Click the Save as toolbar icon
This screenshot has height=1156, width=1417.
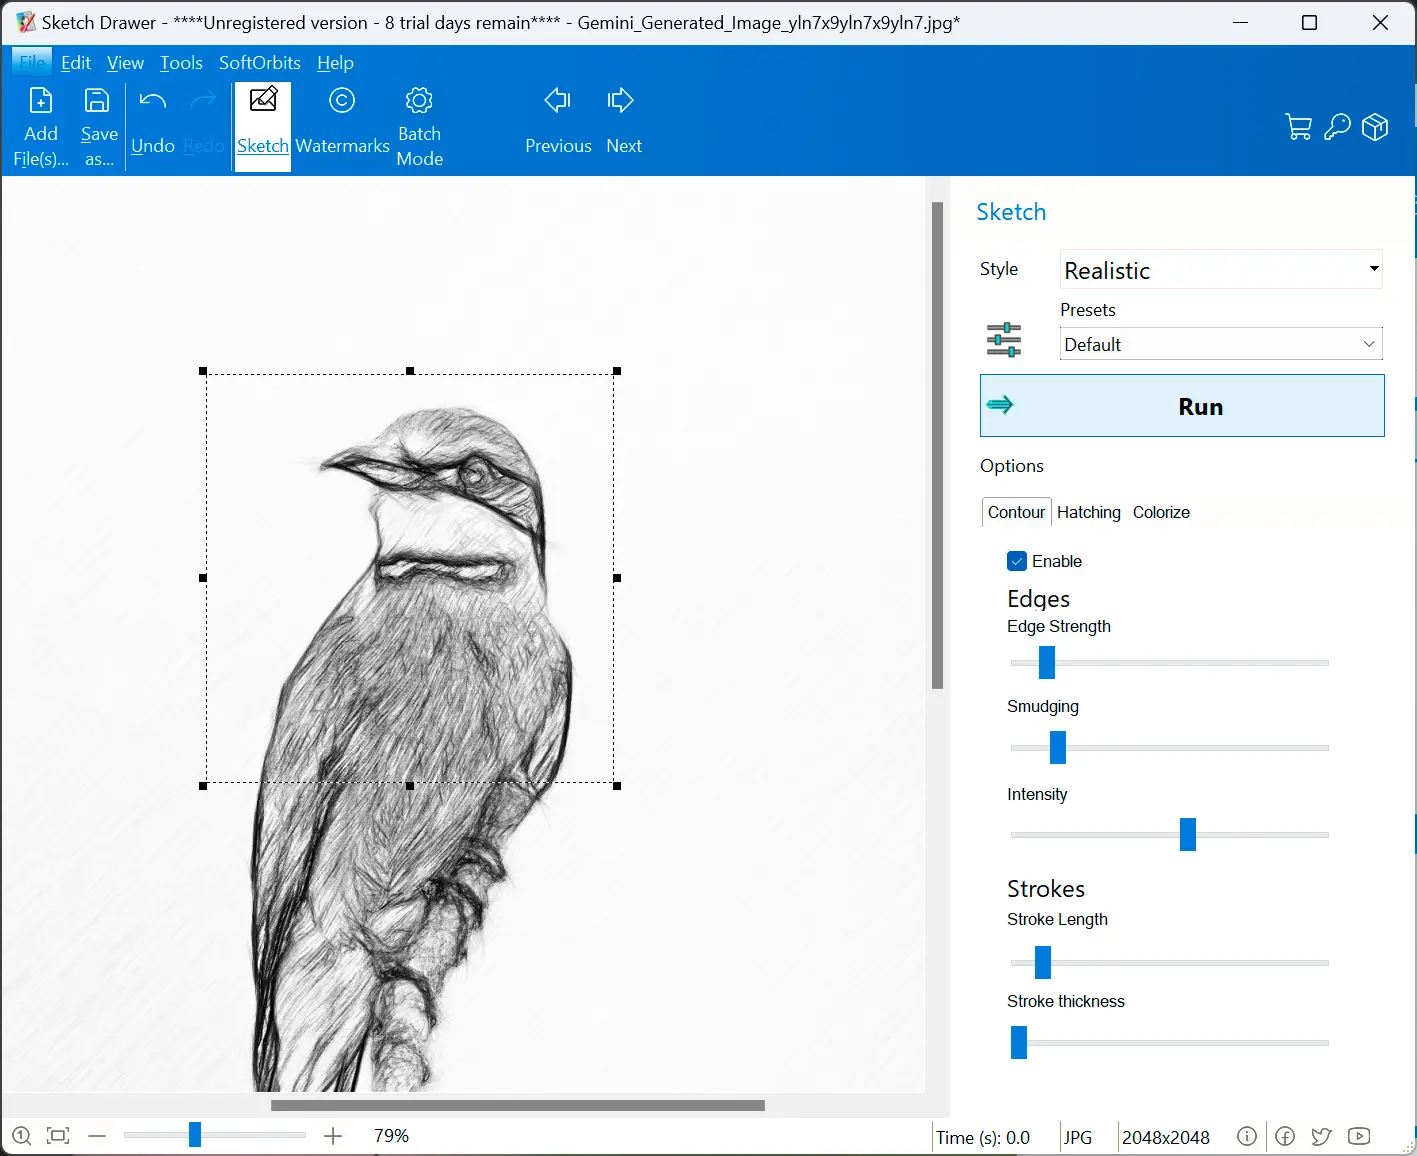[98, 127]
